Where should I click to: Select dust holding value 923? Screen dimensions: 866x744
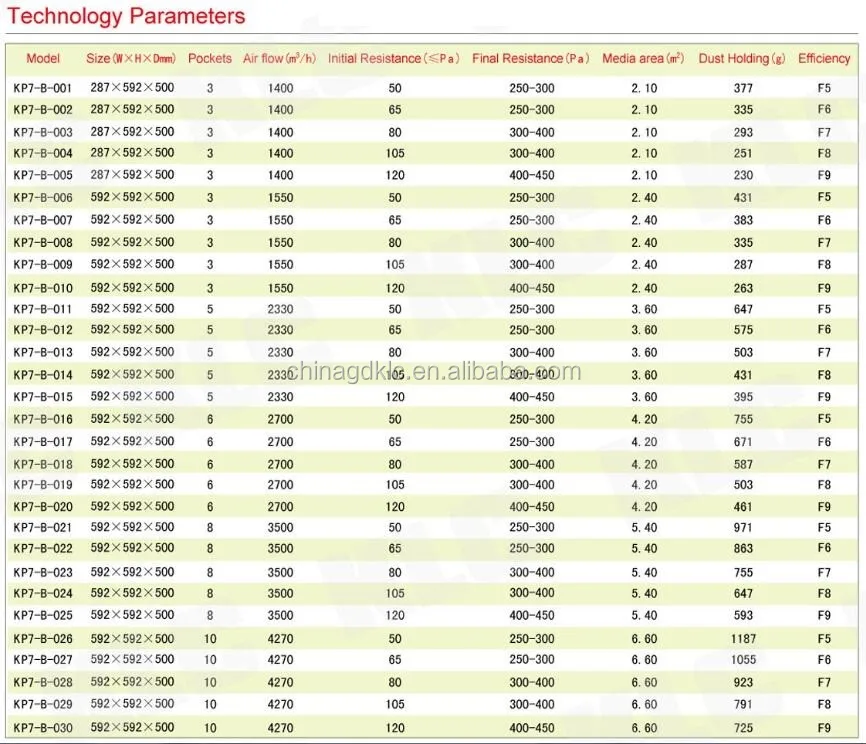tap(743, 683)
